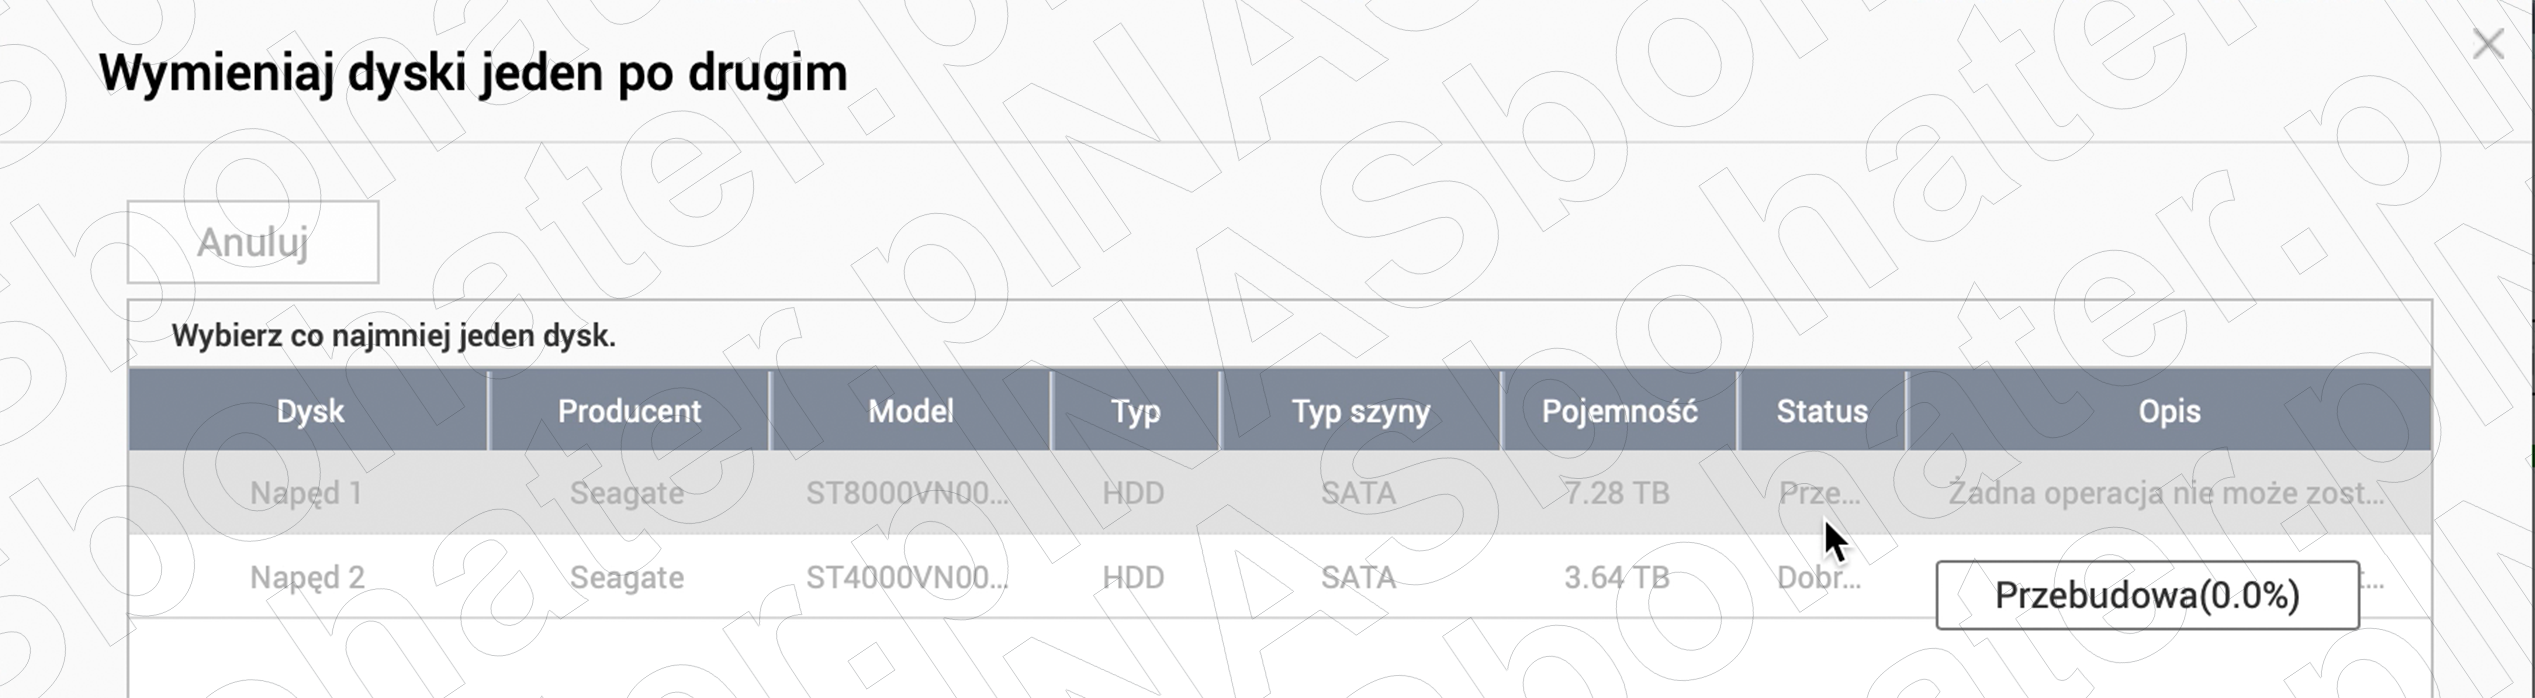This screenshot has height=698, width=2535.
Task: Close the disk replacement dialog
Action: click(x=2487, y=45)
